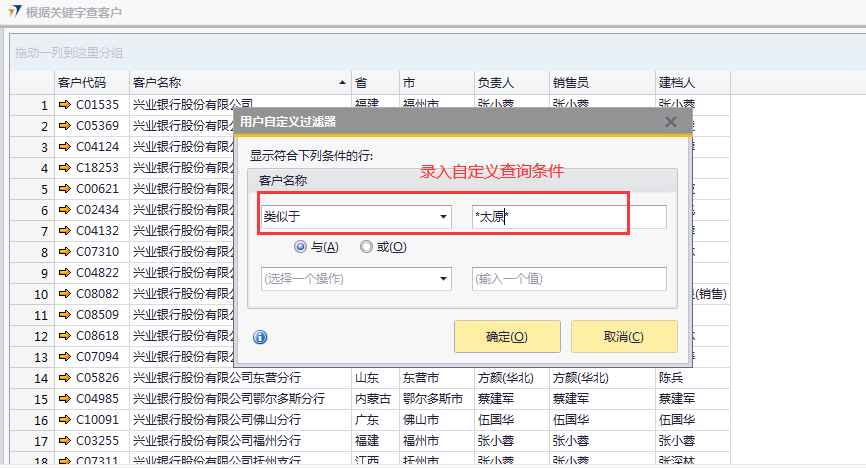Click the 客户代码 column header
866x468 pixels.
(90, 82)
